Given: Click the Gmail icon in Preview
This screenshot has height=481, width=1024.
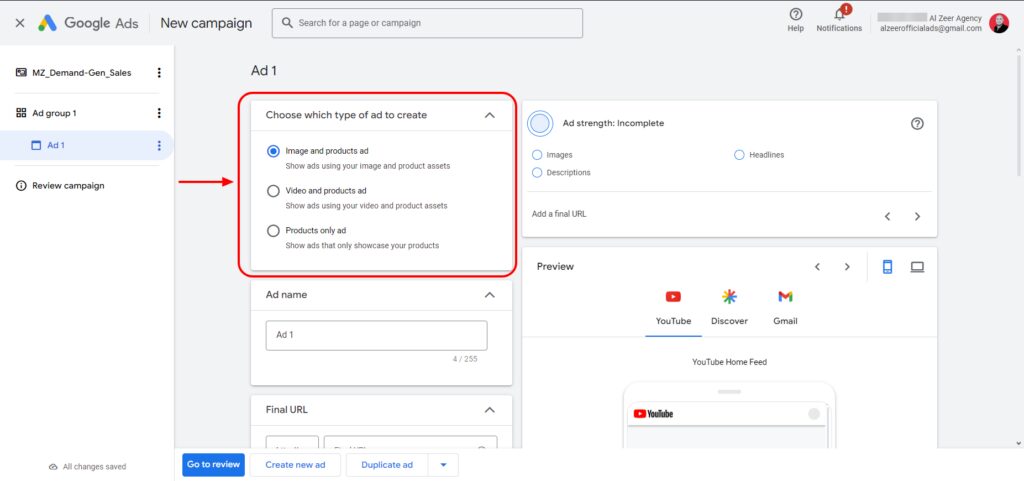Looking at the screenshot, I should (x=785, y=297).
